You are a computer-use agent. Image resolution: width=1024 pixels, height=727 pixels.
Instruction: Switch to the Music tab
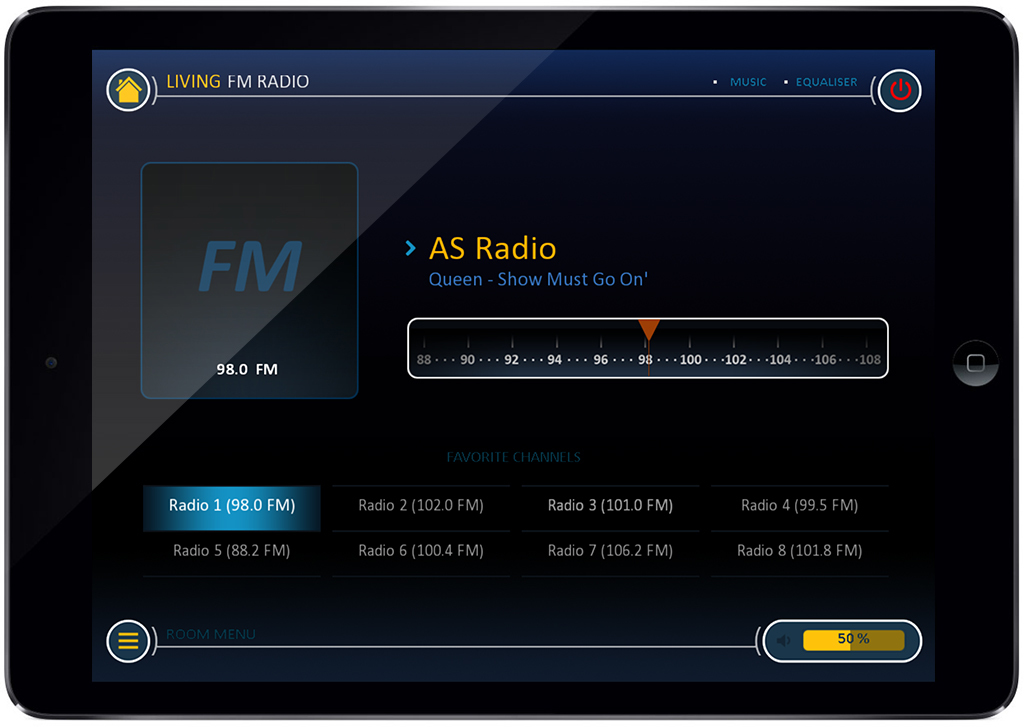click(x=748, y=82)
